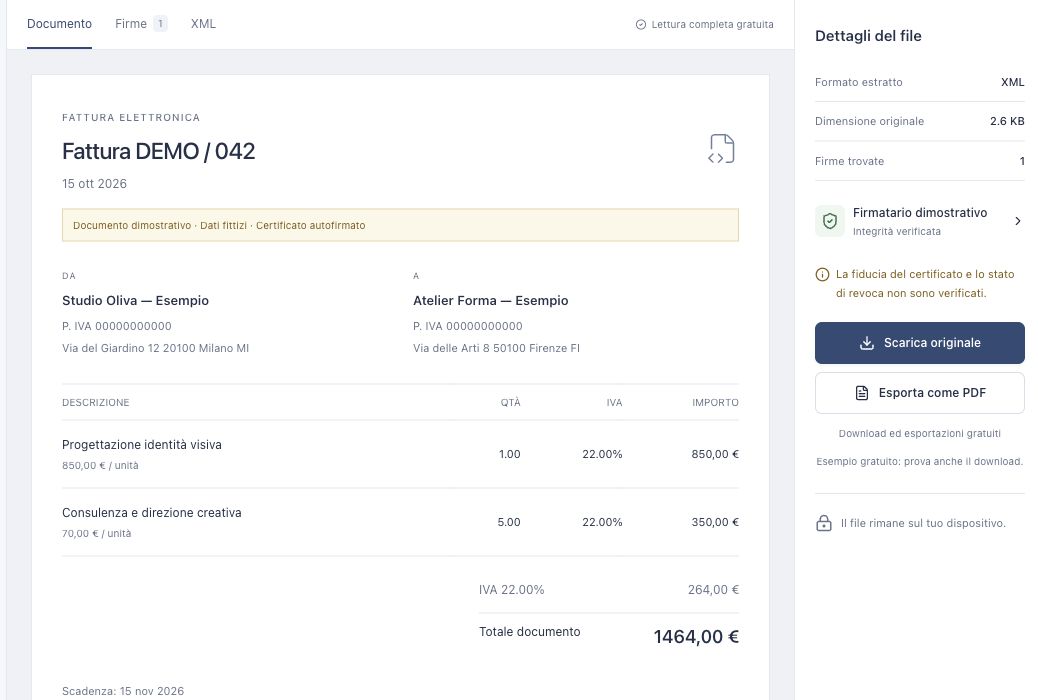Click the Totale documento label

coord(530,632)
